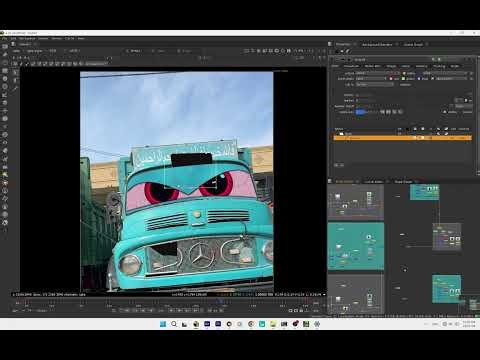Select the Root layer row

[x=403, y=133]
